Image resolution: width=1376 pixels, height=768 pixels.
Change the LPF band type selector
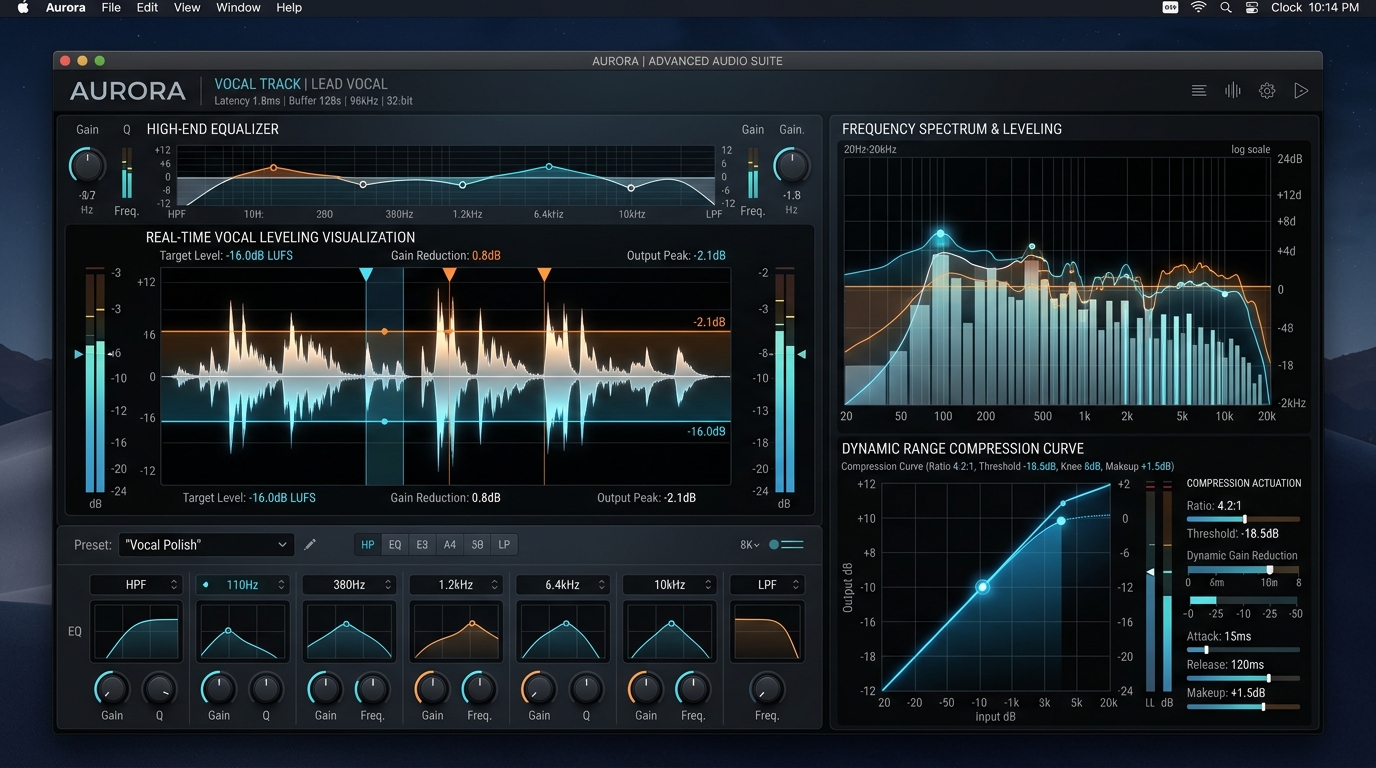767,585
